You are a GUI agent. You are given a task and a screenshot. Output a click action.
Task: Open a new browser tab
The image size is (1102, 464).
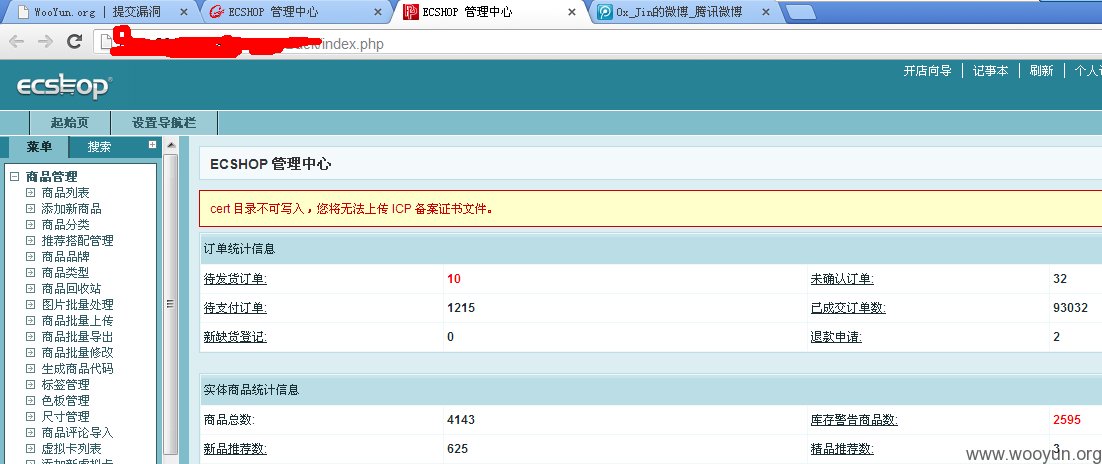pos(799,12)
